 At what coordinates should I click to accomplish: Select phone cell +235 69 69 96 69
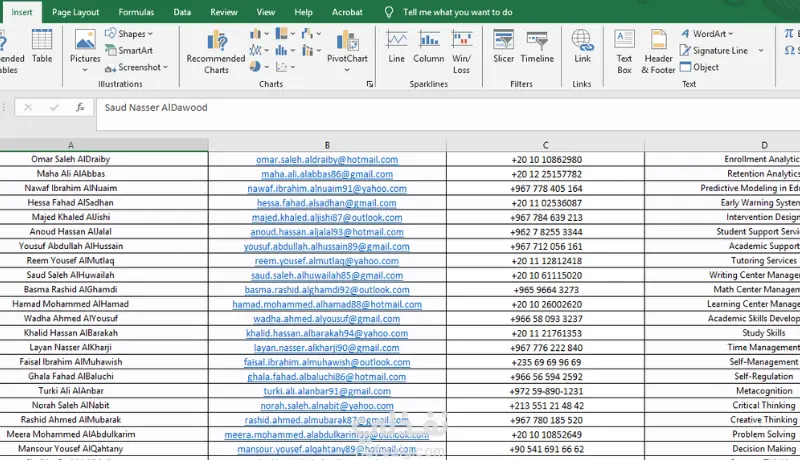(545, 362)
